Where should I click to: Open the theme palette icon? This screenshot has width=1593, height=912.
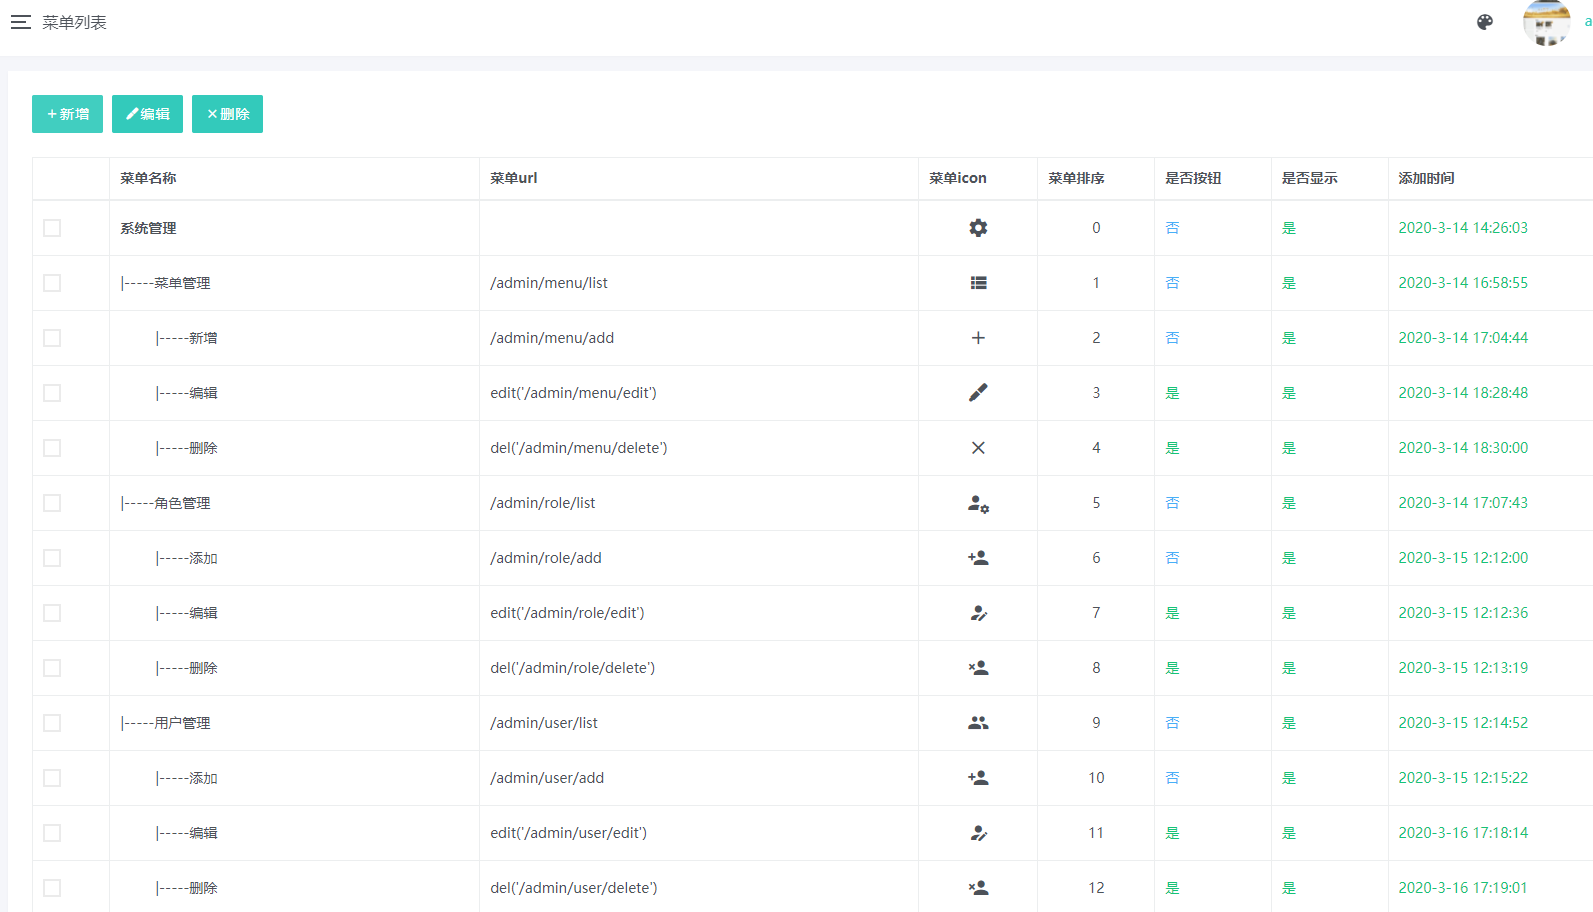(x=1485, y=22)
